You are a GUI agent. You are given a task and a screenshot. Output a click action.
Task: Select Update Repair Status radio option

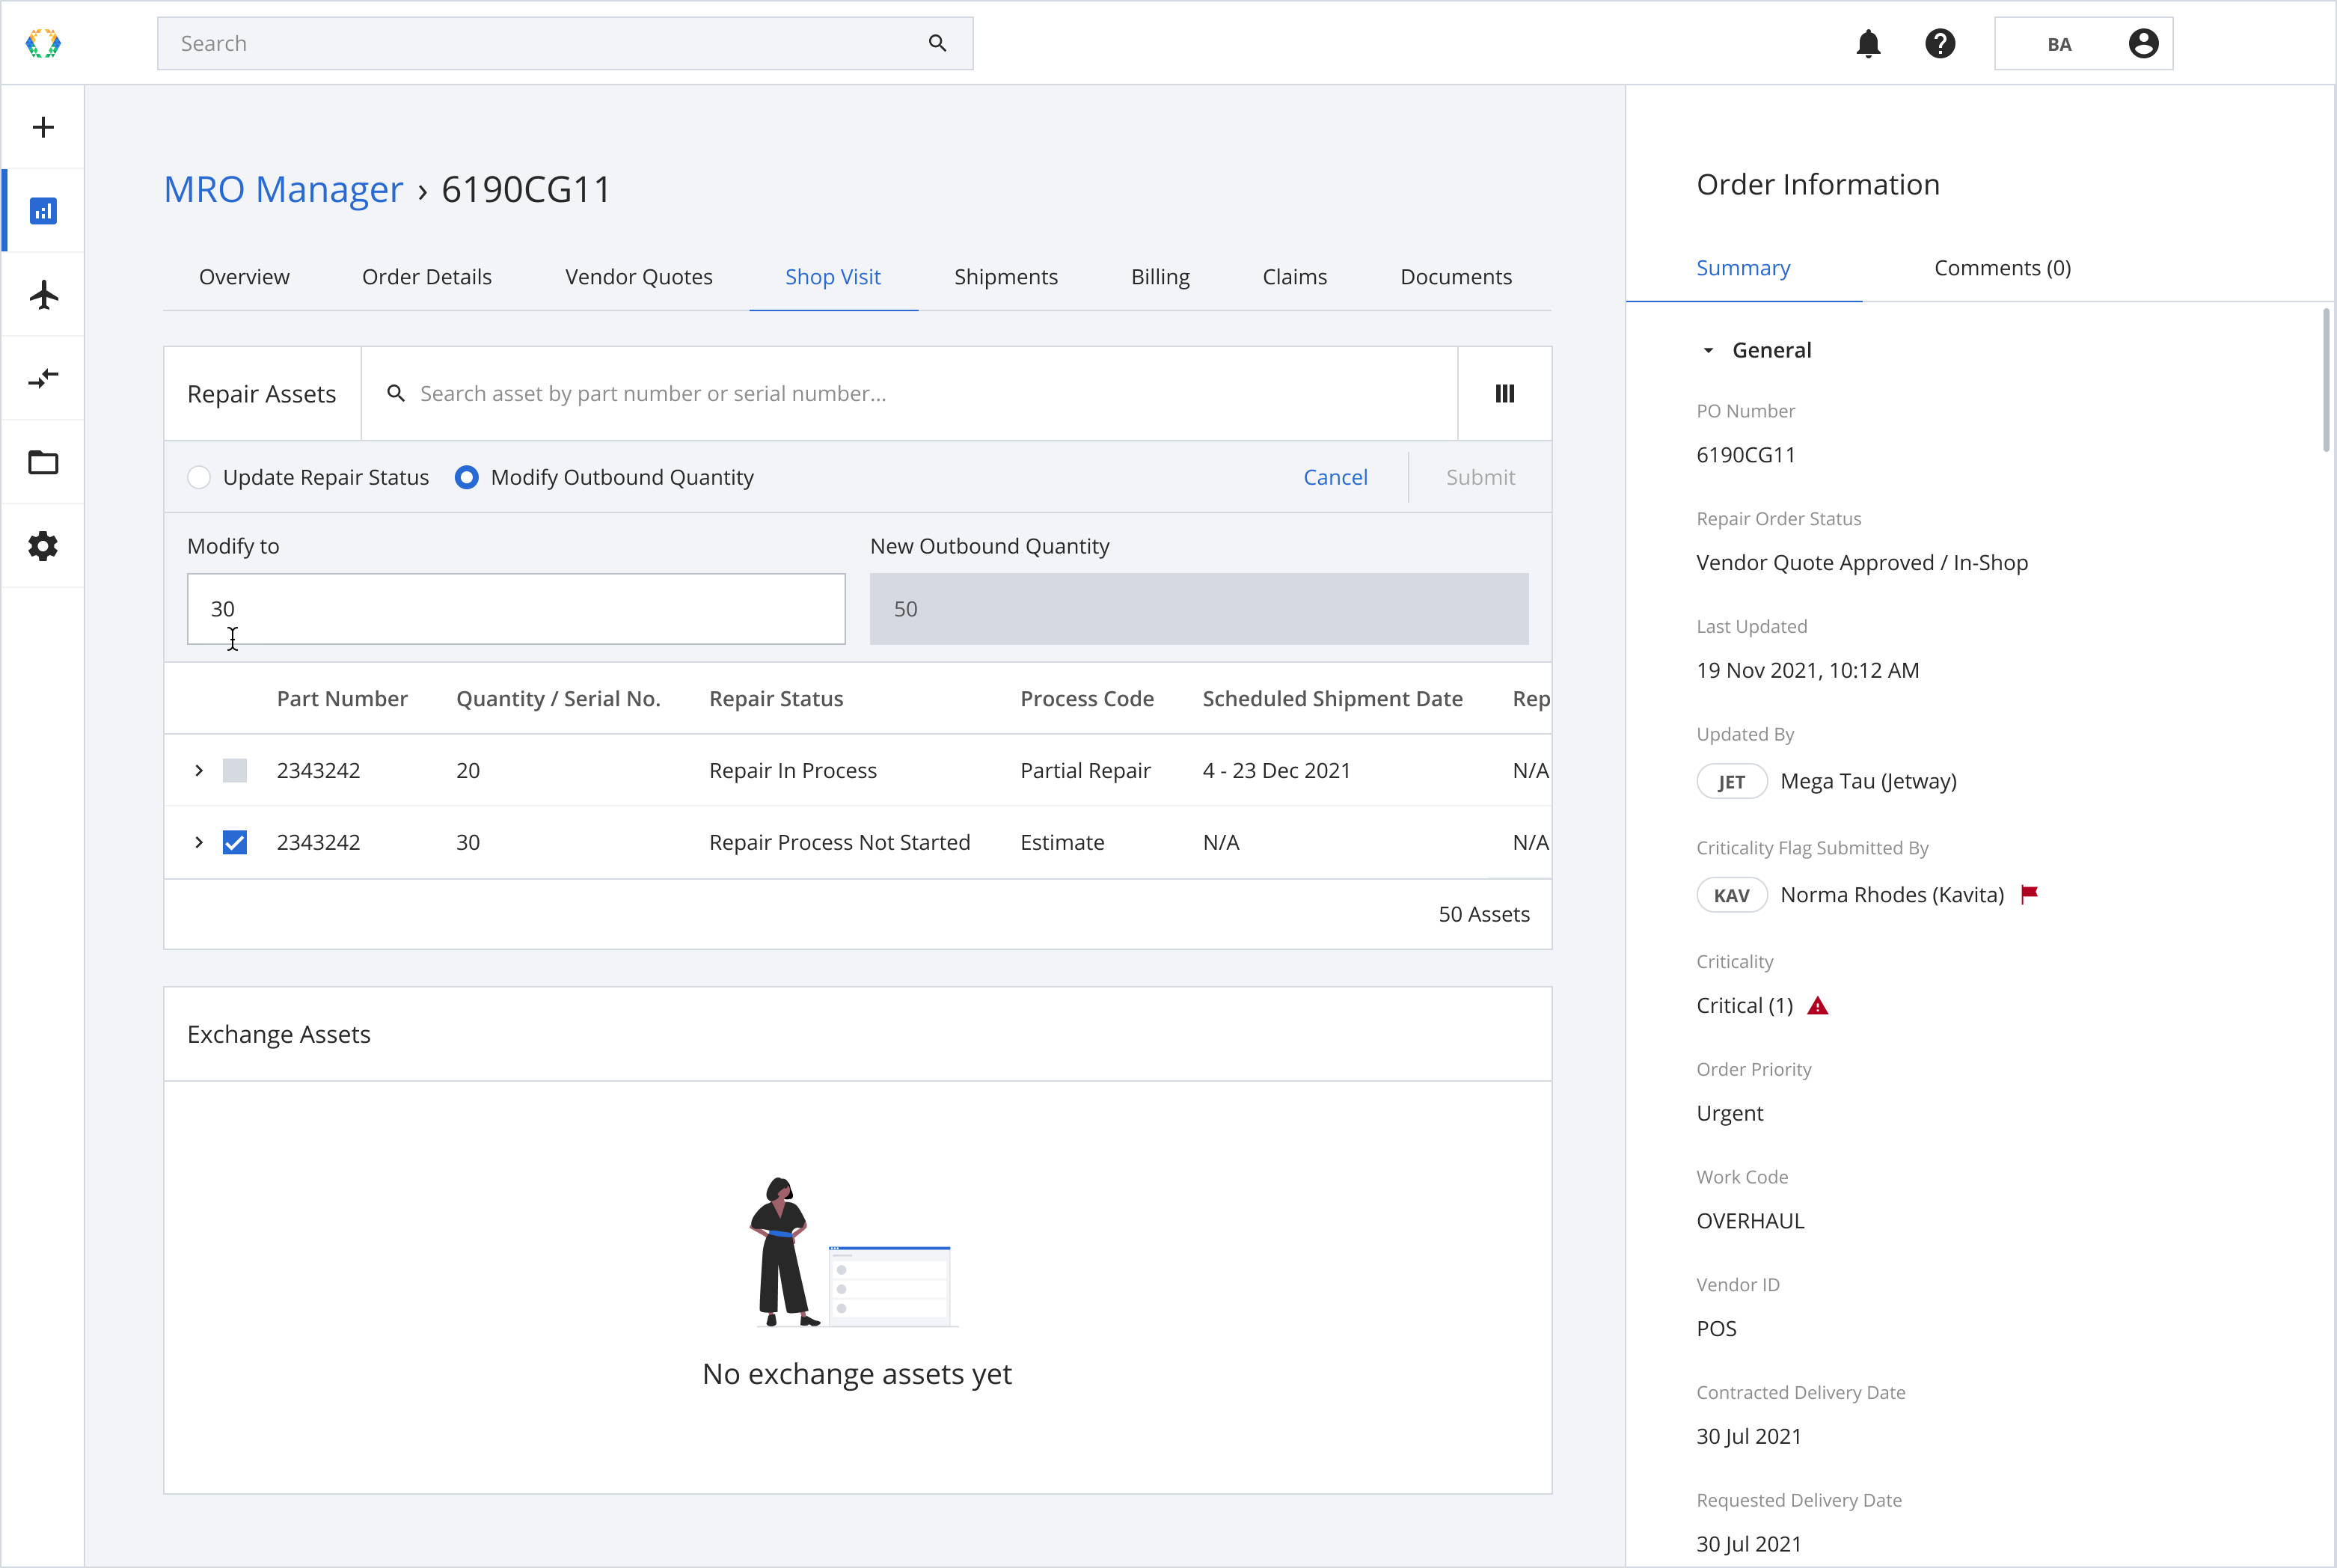(199, 477)
